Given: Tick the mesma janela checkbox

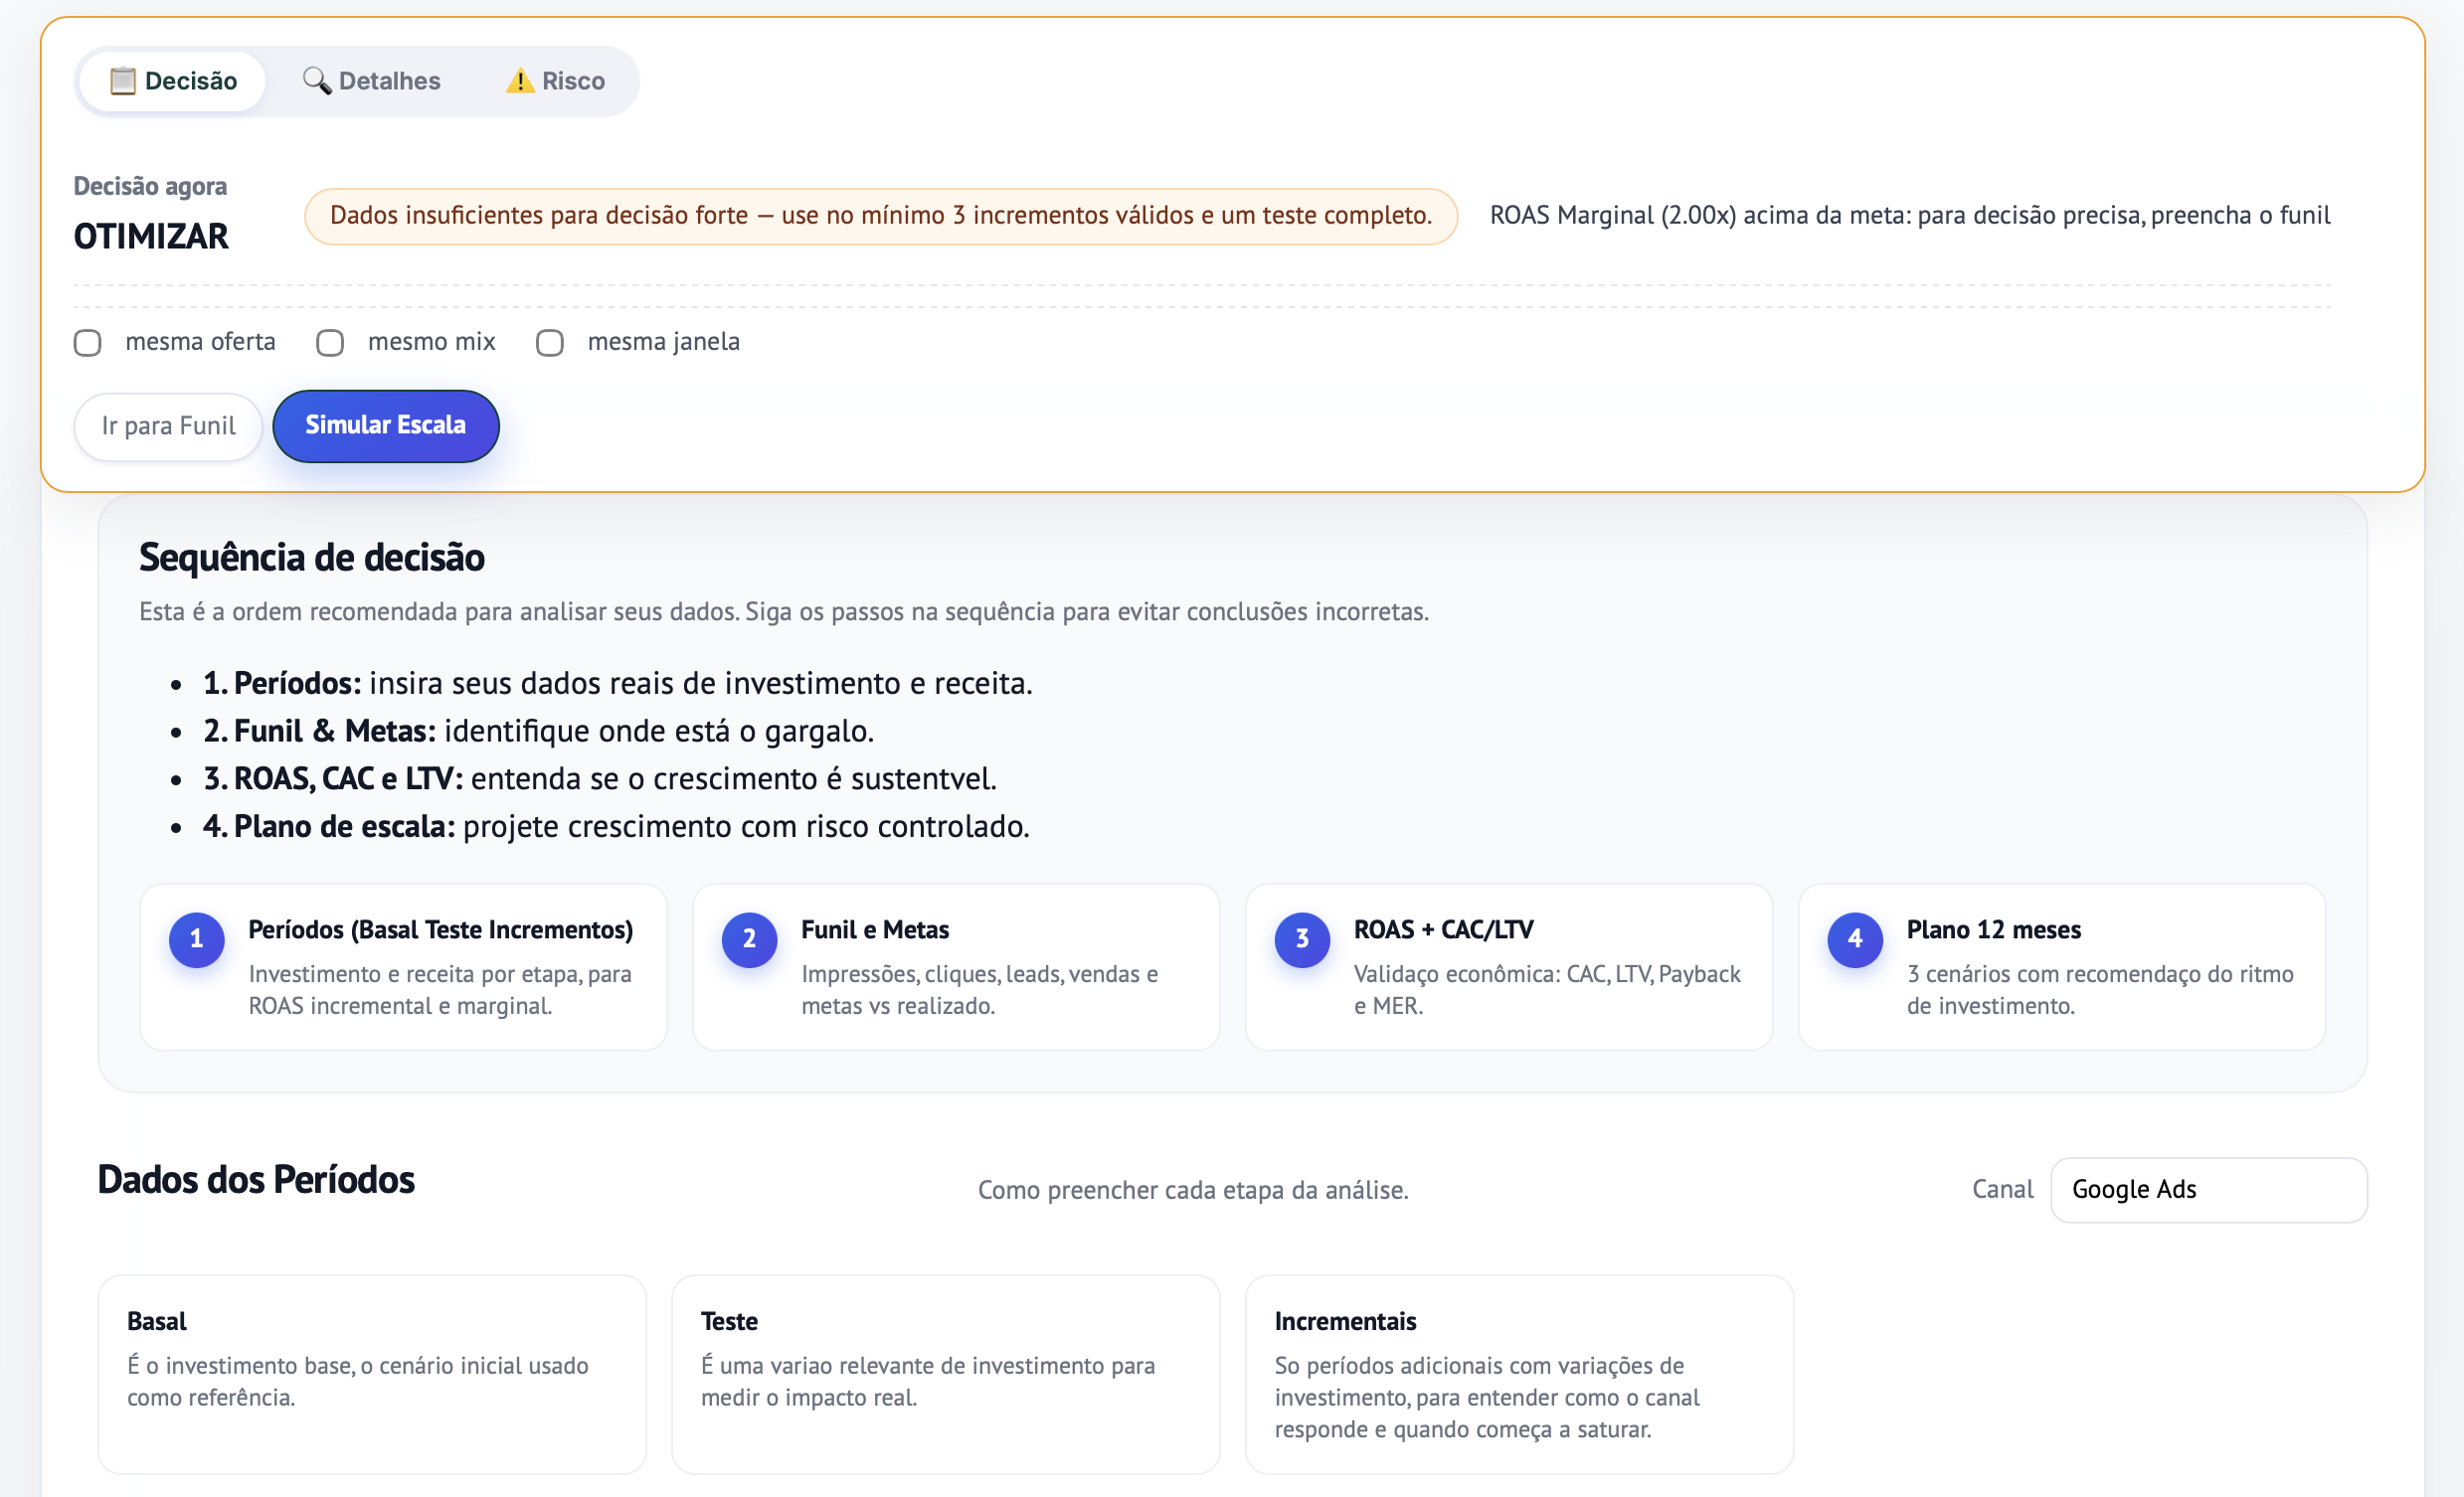Looking at the screenshot, I should (550, 343).
